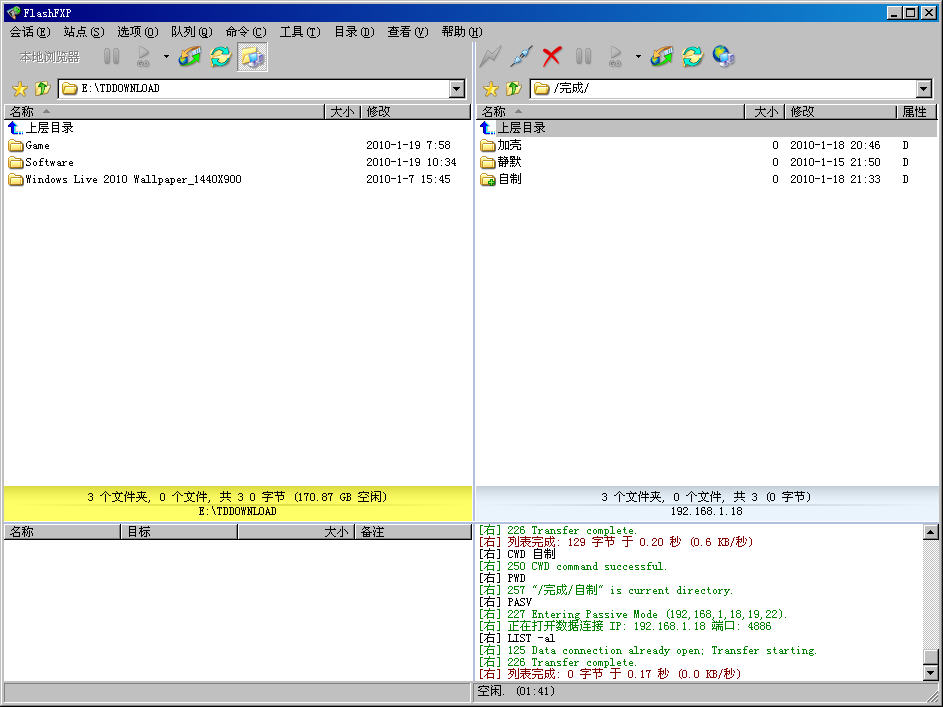Expand the remote path /完成/ dropdown
This screenshot has height=707, width=943.
[x=924, y=89]
